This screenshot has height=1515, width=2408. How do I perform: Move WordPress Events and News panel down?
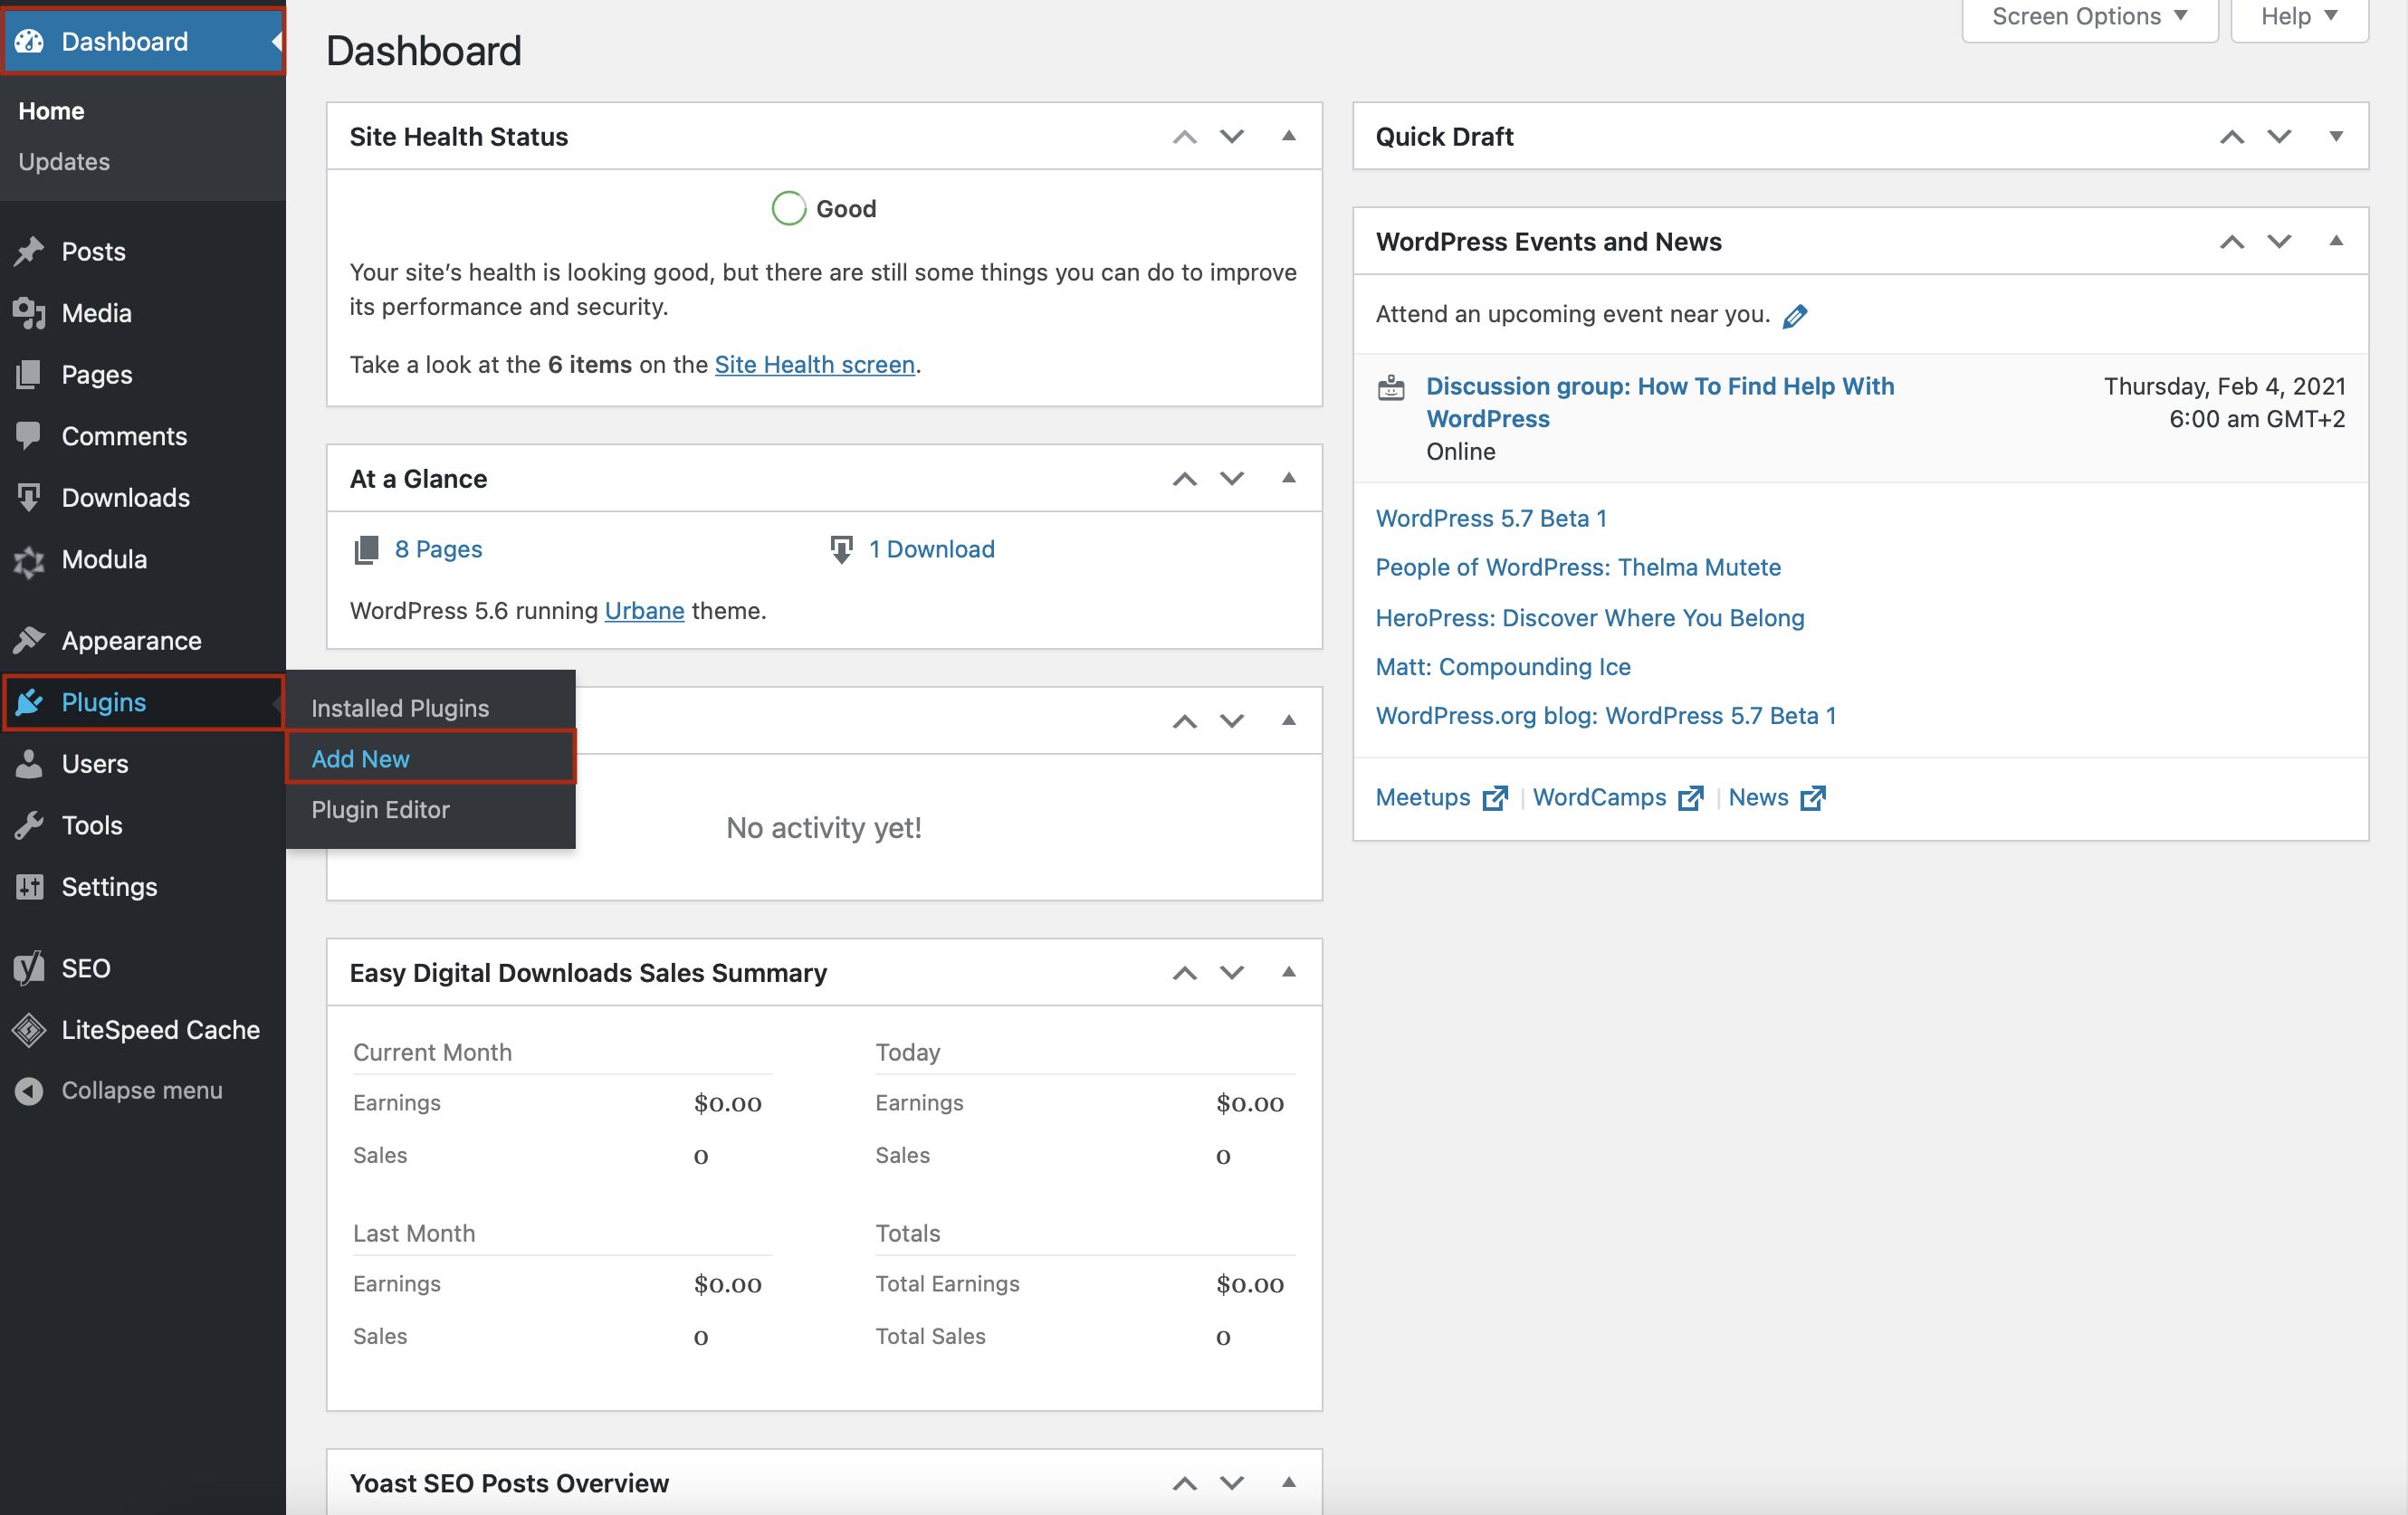pyautogui.click(x=2279, y=242)
